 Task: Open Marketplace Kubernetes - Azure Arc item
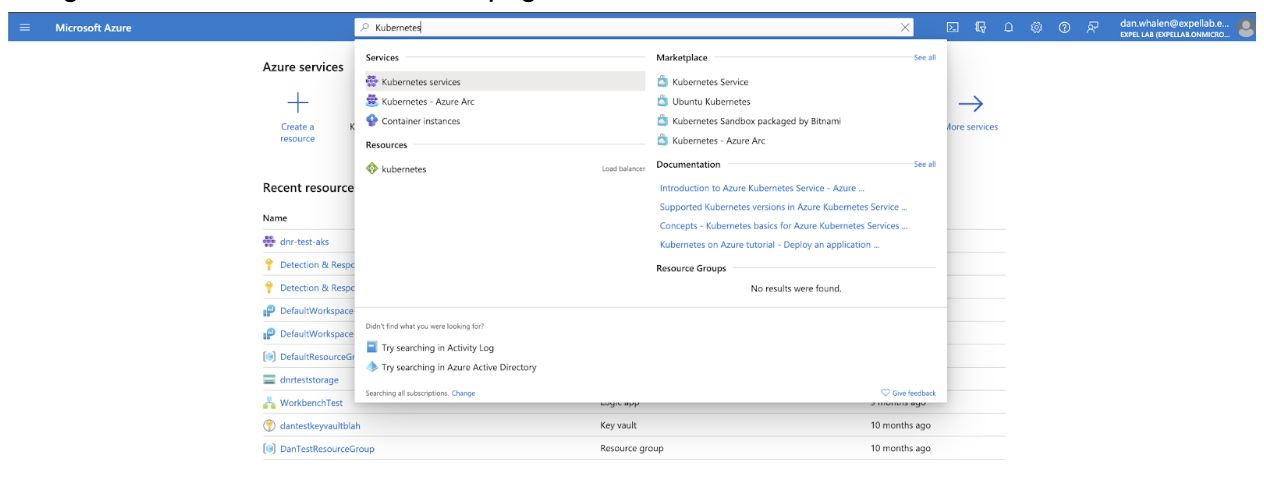coord(718,140)
